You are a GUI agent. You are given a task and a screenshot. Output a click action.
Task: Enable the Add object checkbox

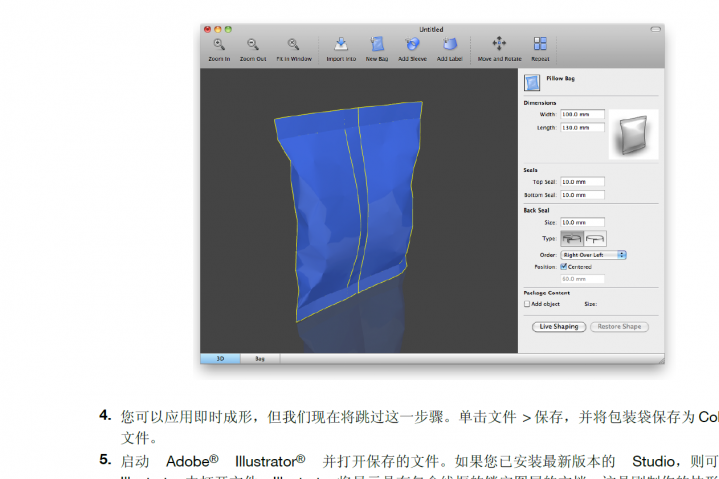(x=528, y=303)
